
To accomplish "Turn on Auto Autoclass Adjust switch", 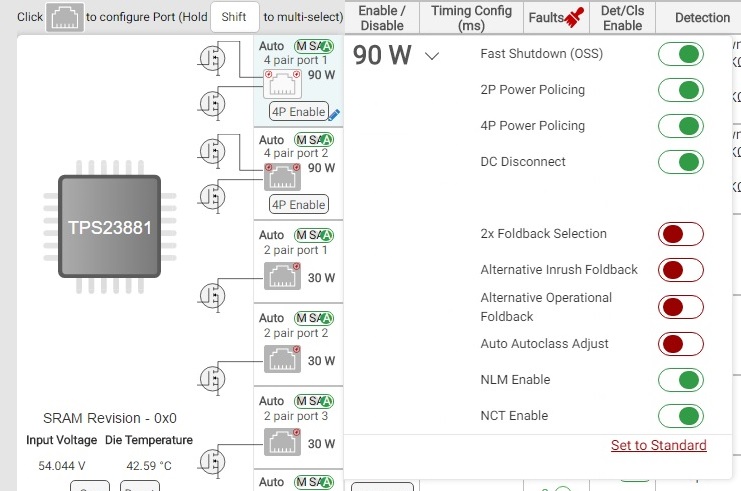I will pyautogui.click(x=681, y=344).
